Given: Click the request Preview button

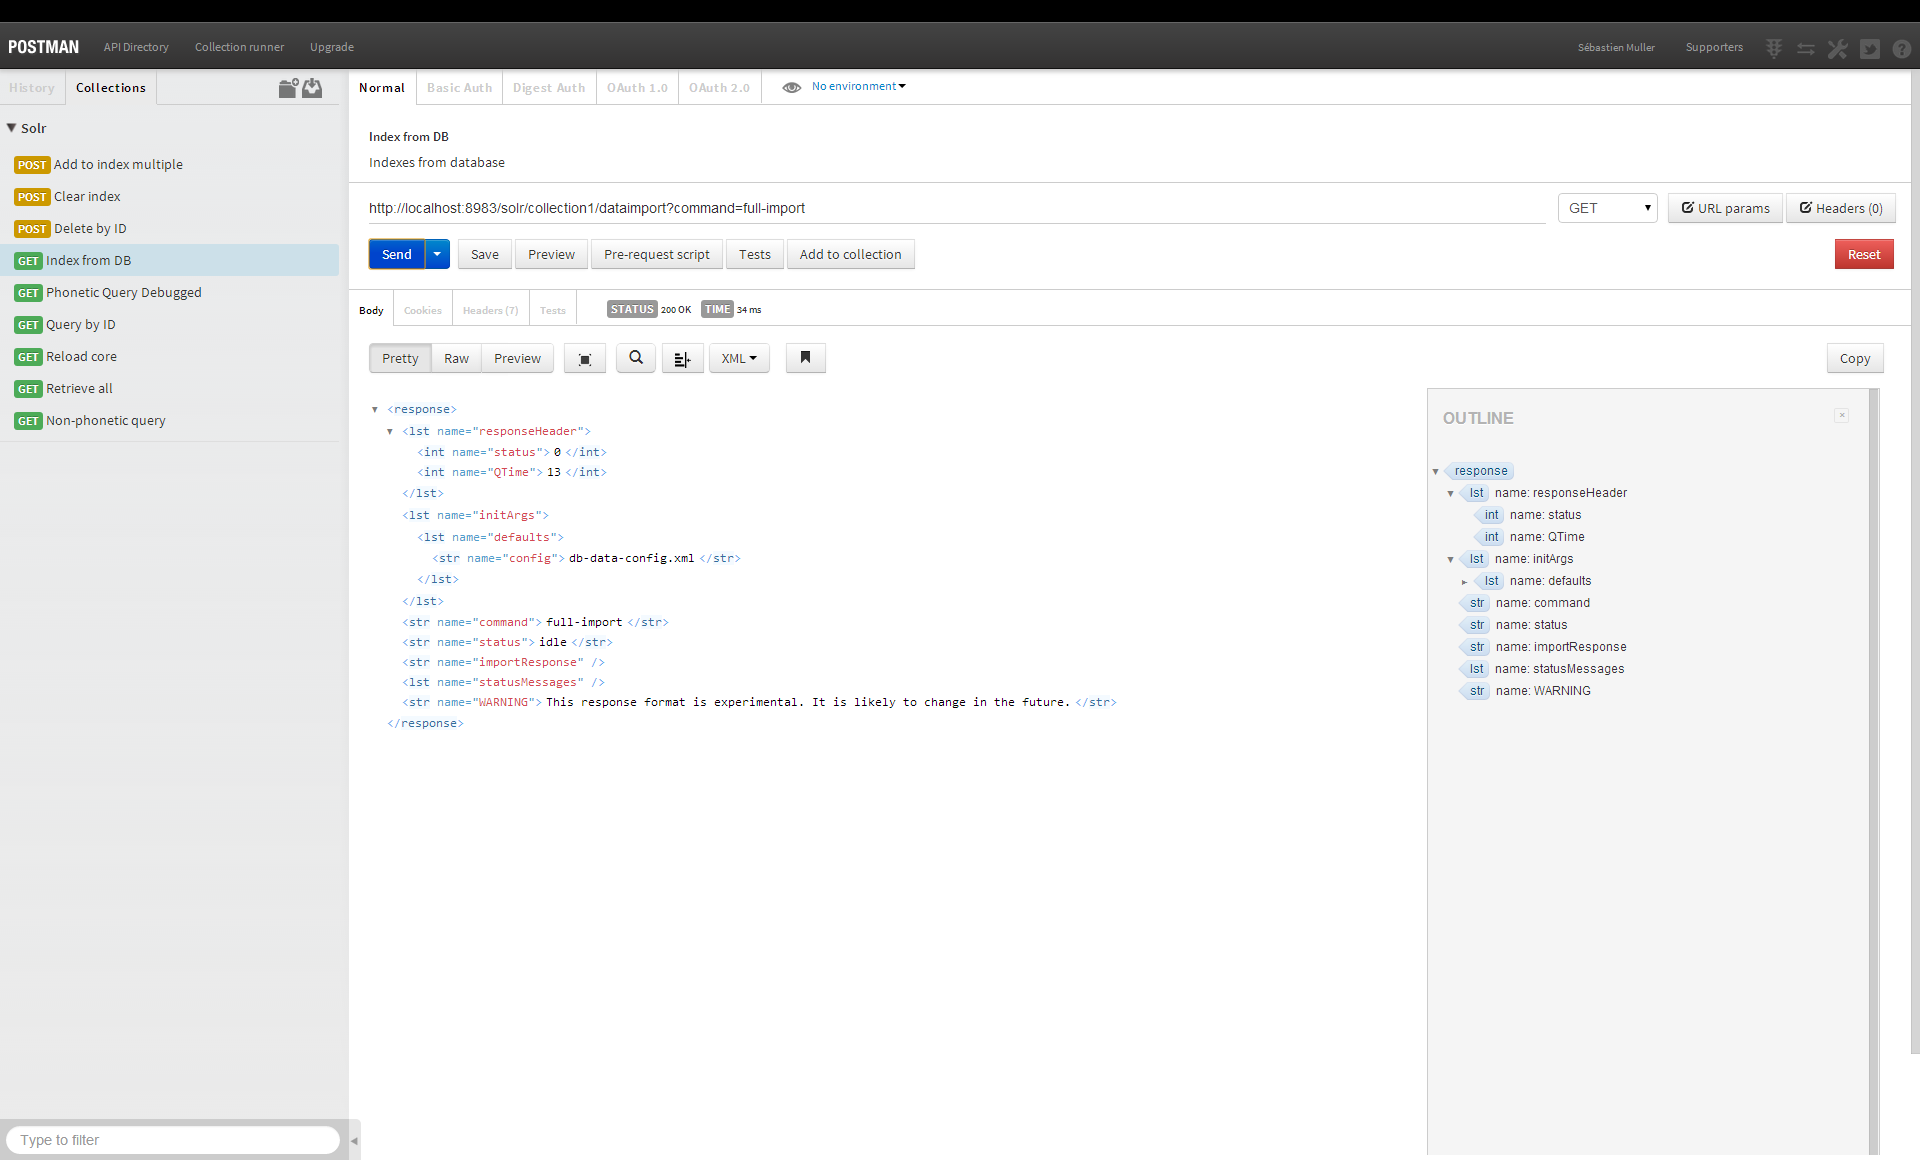Looking at the screenshot, I should click(552, 254).
